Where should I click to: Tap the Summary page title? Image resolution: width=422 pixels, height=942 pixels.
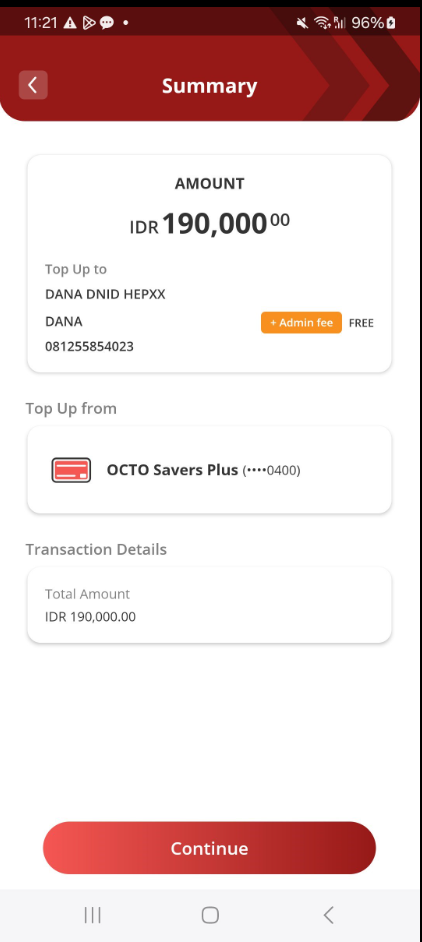pos(209,86)
